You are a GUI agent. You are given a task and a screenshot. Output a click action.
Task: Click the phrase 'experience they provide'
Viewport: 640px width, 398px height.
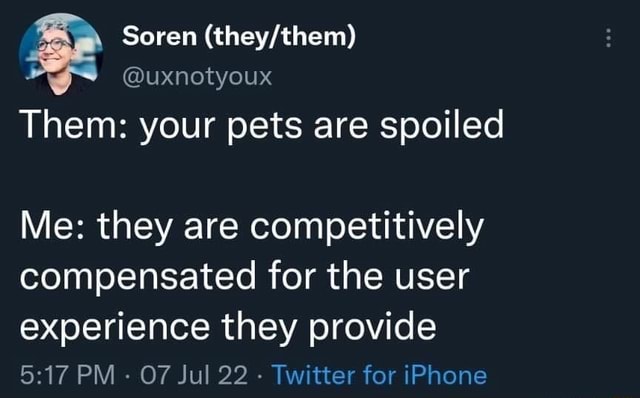(x=228, y=328)
